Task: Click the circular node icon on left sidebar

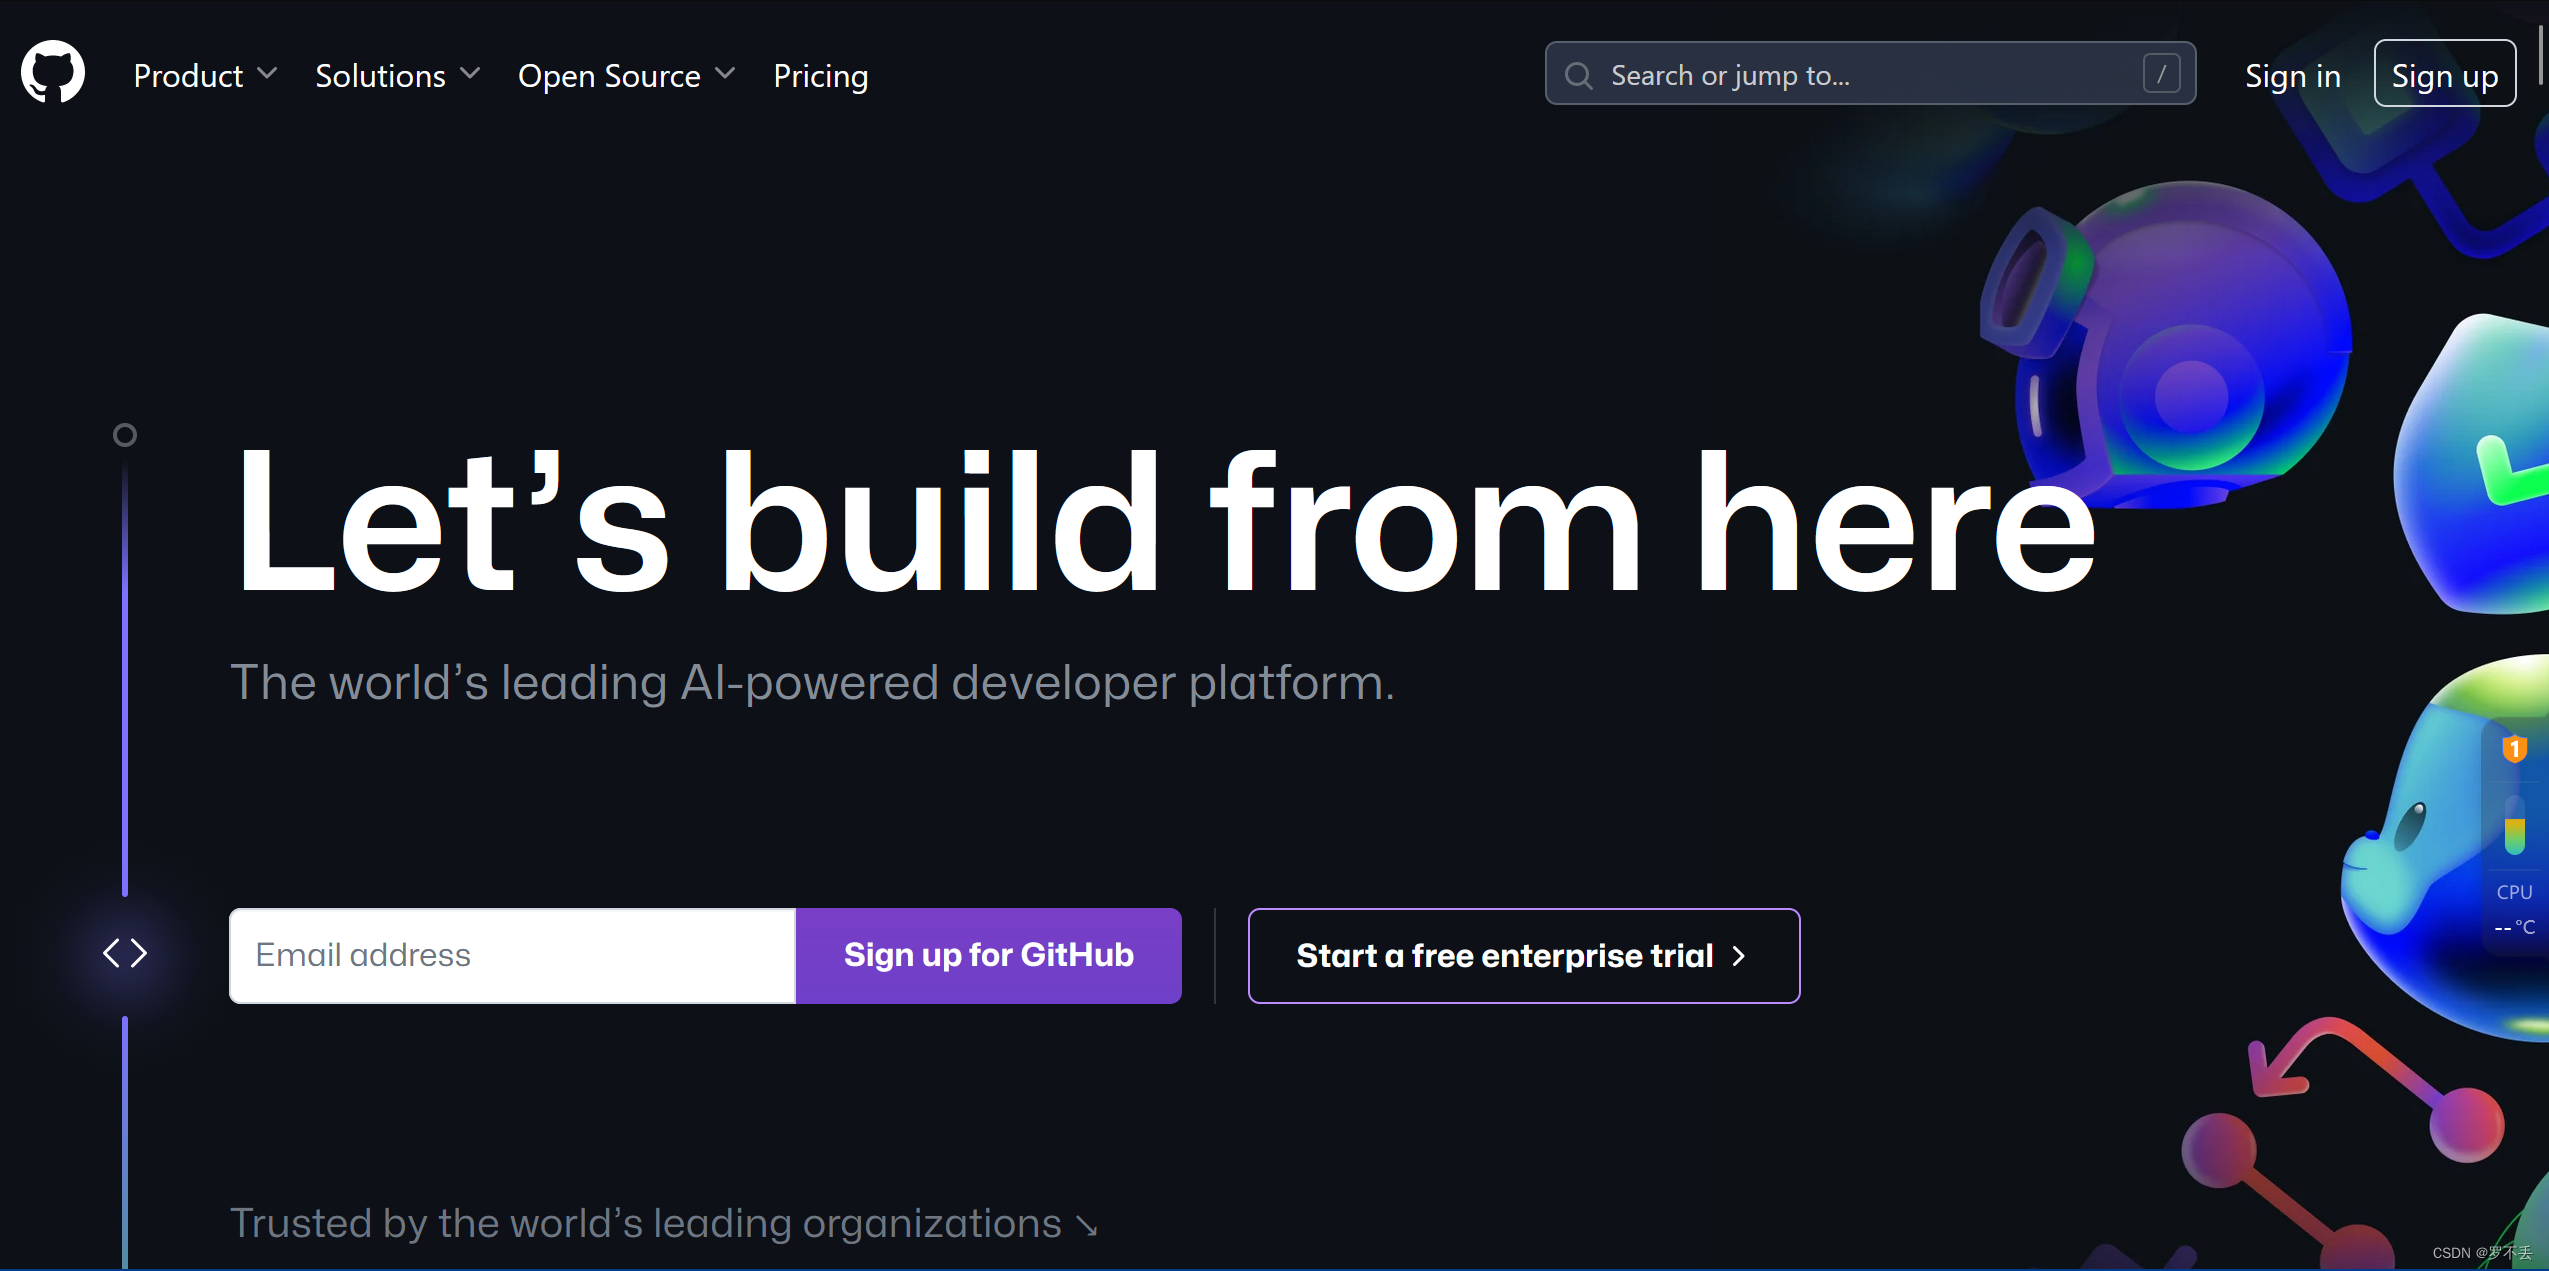Action: point(125,434)
